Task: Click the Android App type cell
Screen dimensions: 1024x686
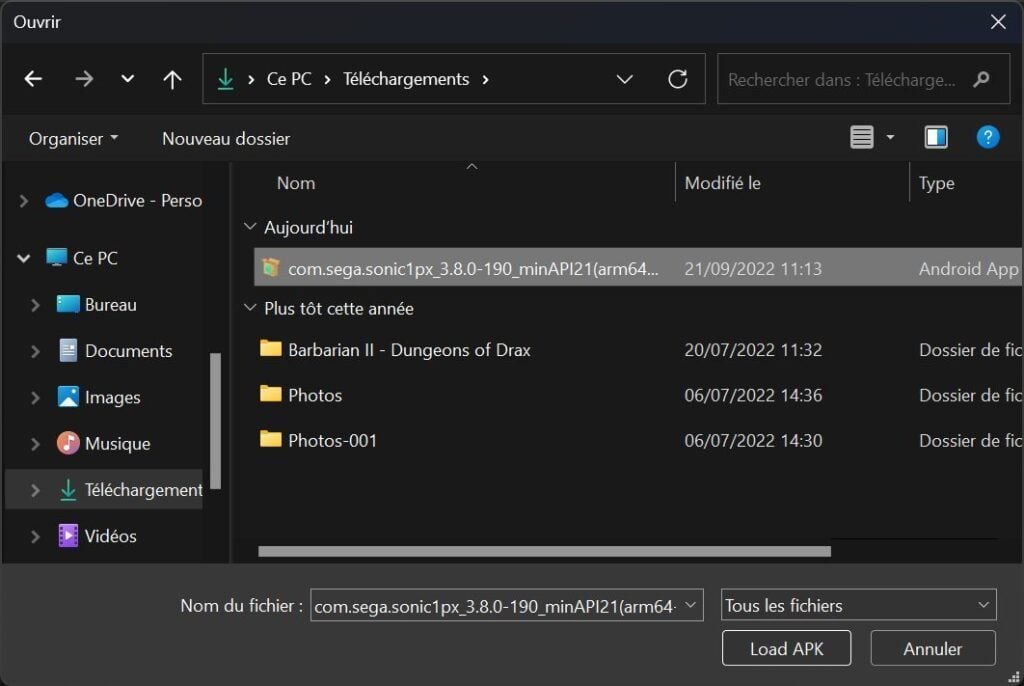Action: coord(968,269)
